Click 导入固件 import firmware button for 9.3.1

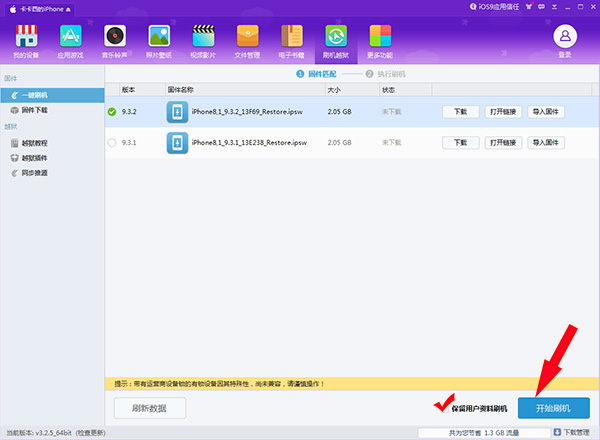click(546, 143)
